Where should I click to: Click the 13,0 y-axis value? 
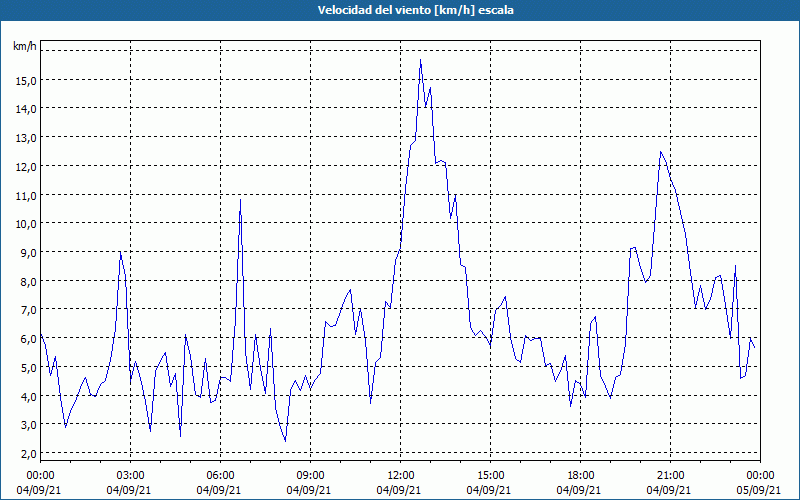[x=26, y=138]
